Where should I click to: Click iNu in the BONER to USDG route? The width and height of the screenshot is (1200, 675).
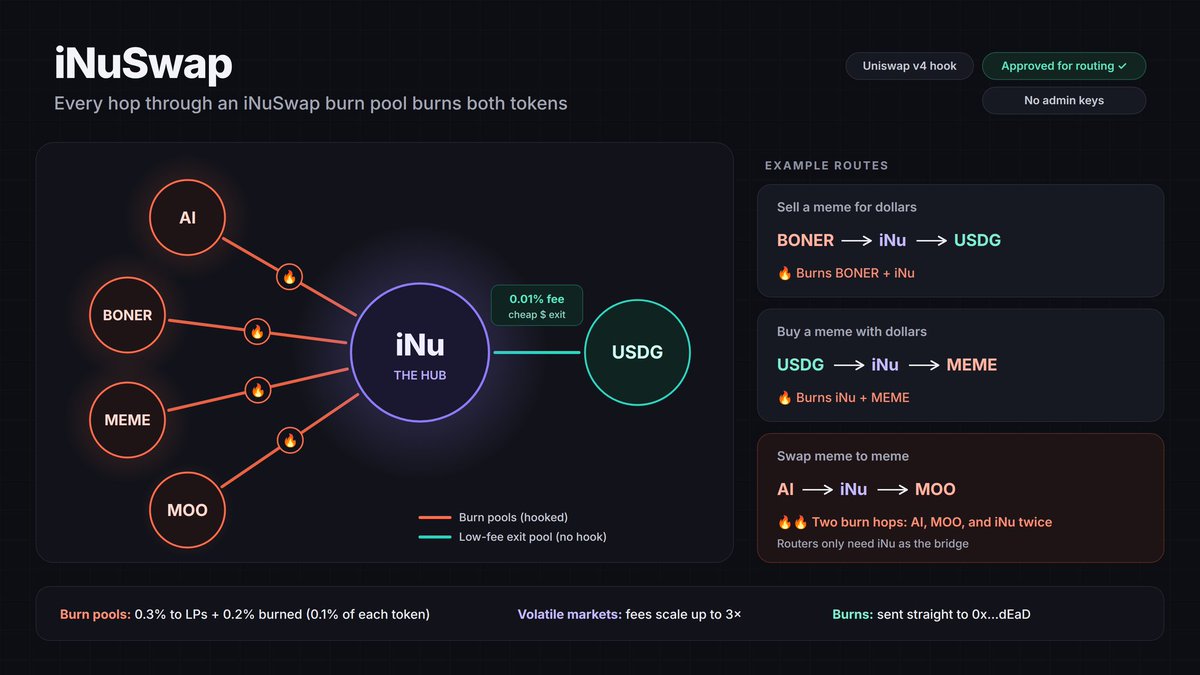[894, 240]
